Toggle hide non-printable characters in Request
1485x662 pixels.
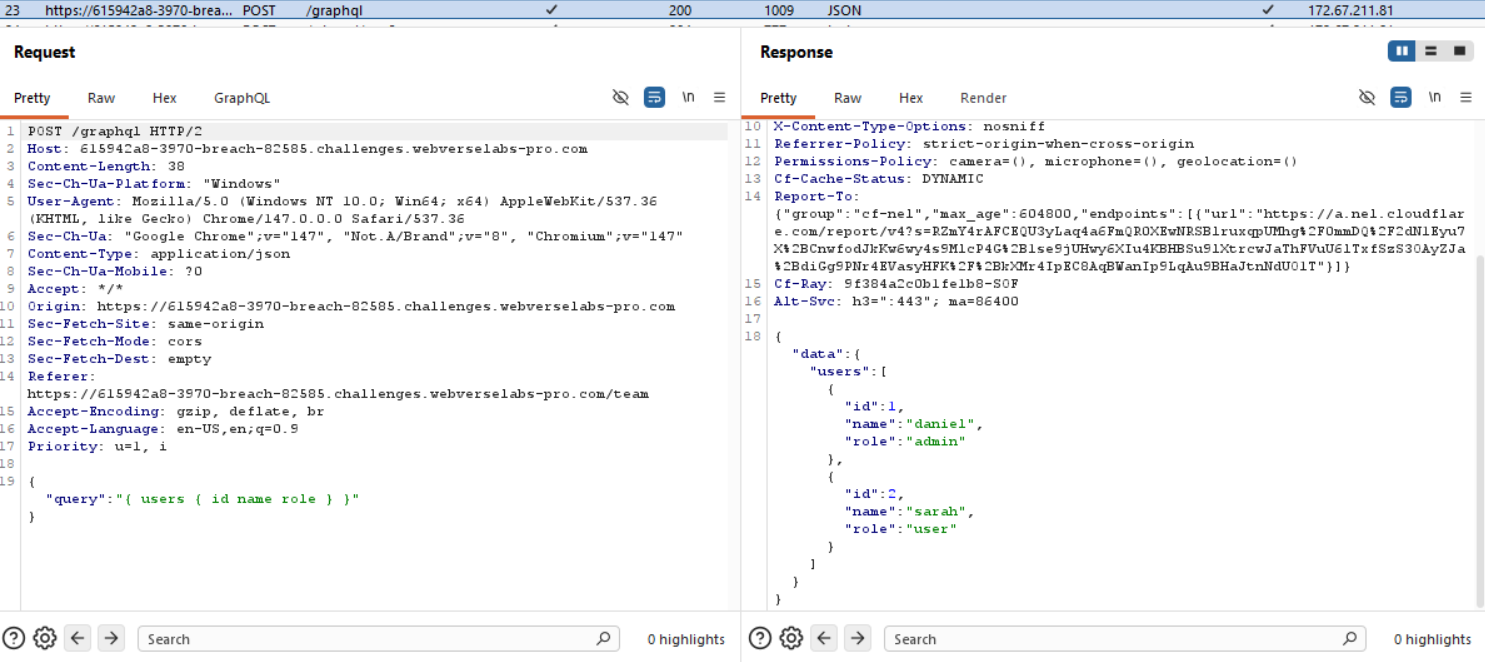(621, 97)
